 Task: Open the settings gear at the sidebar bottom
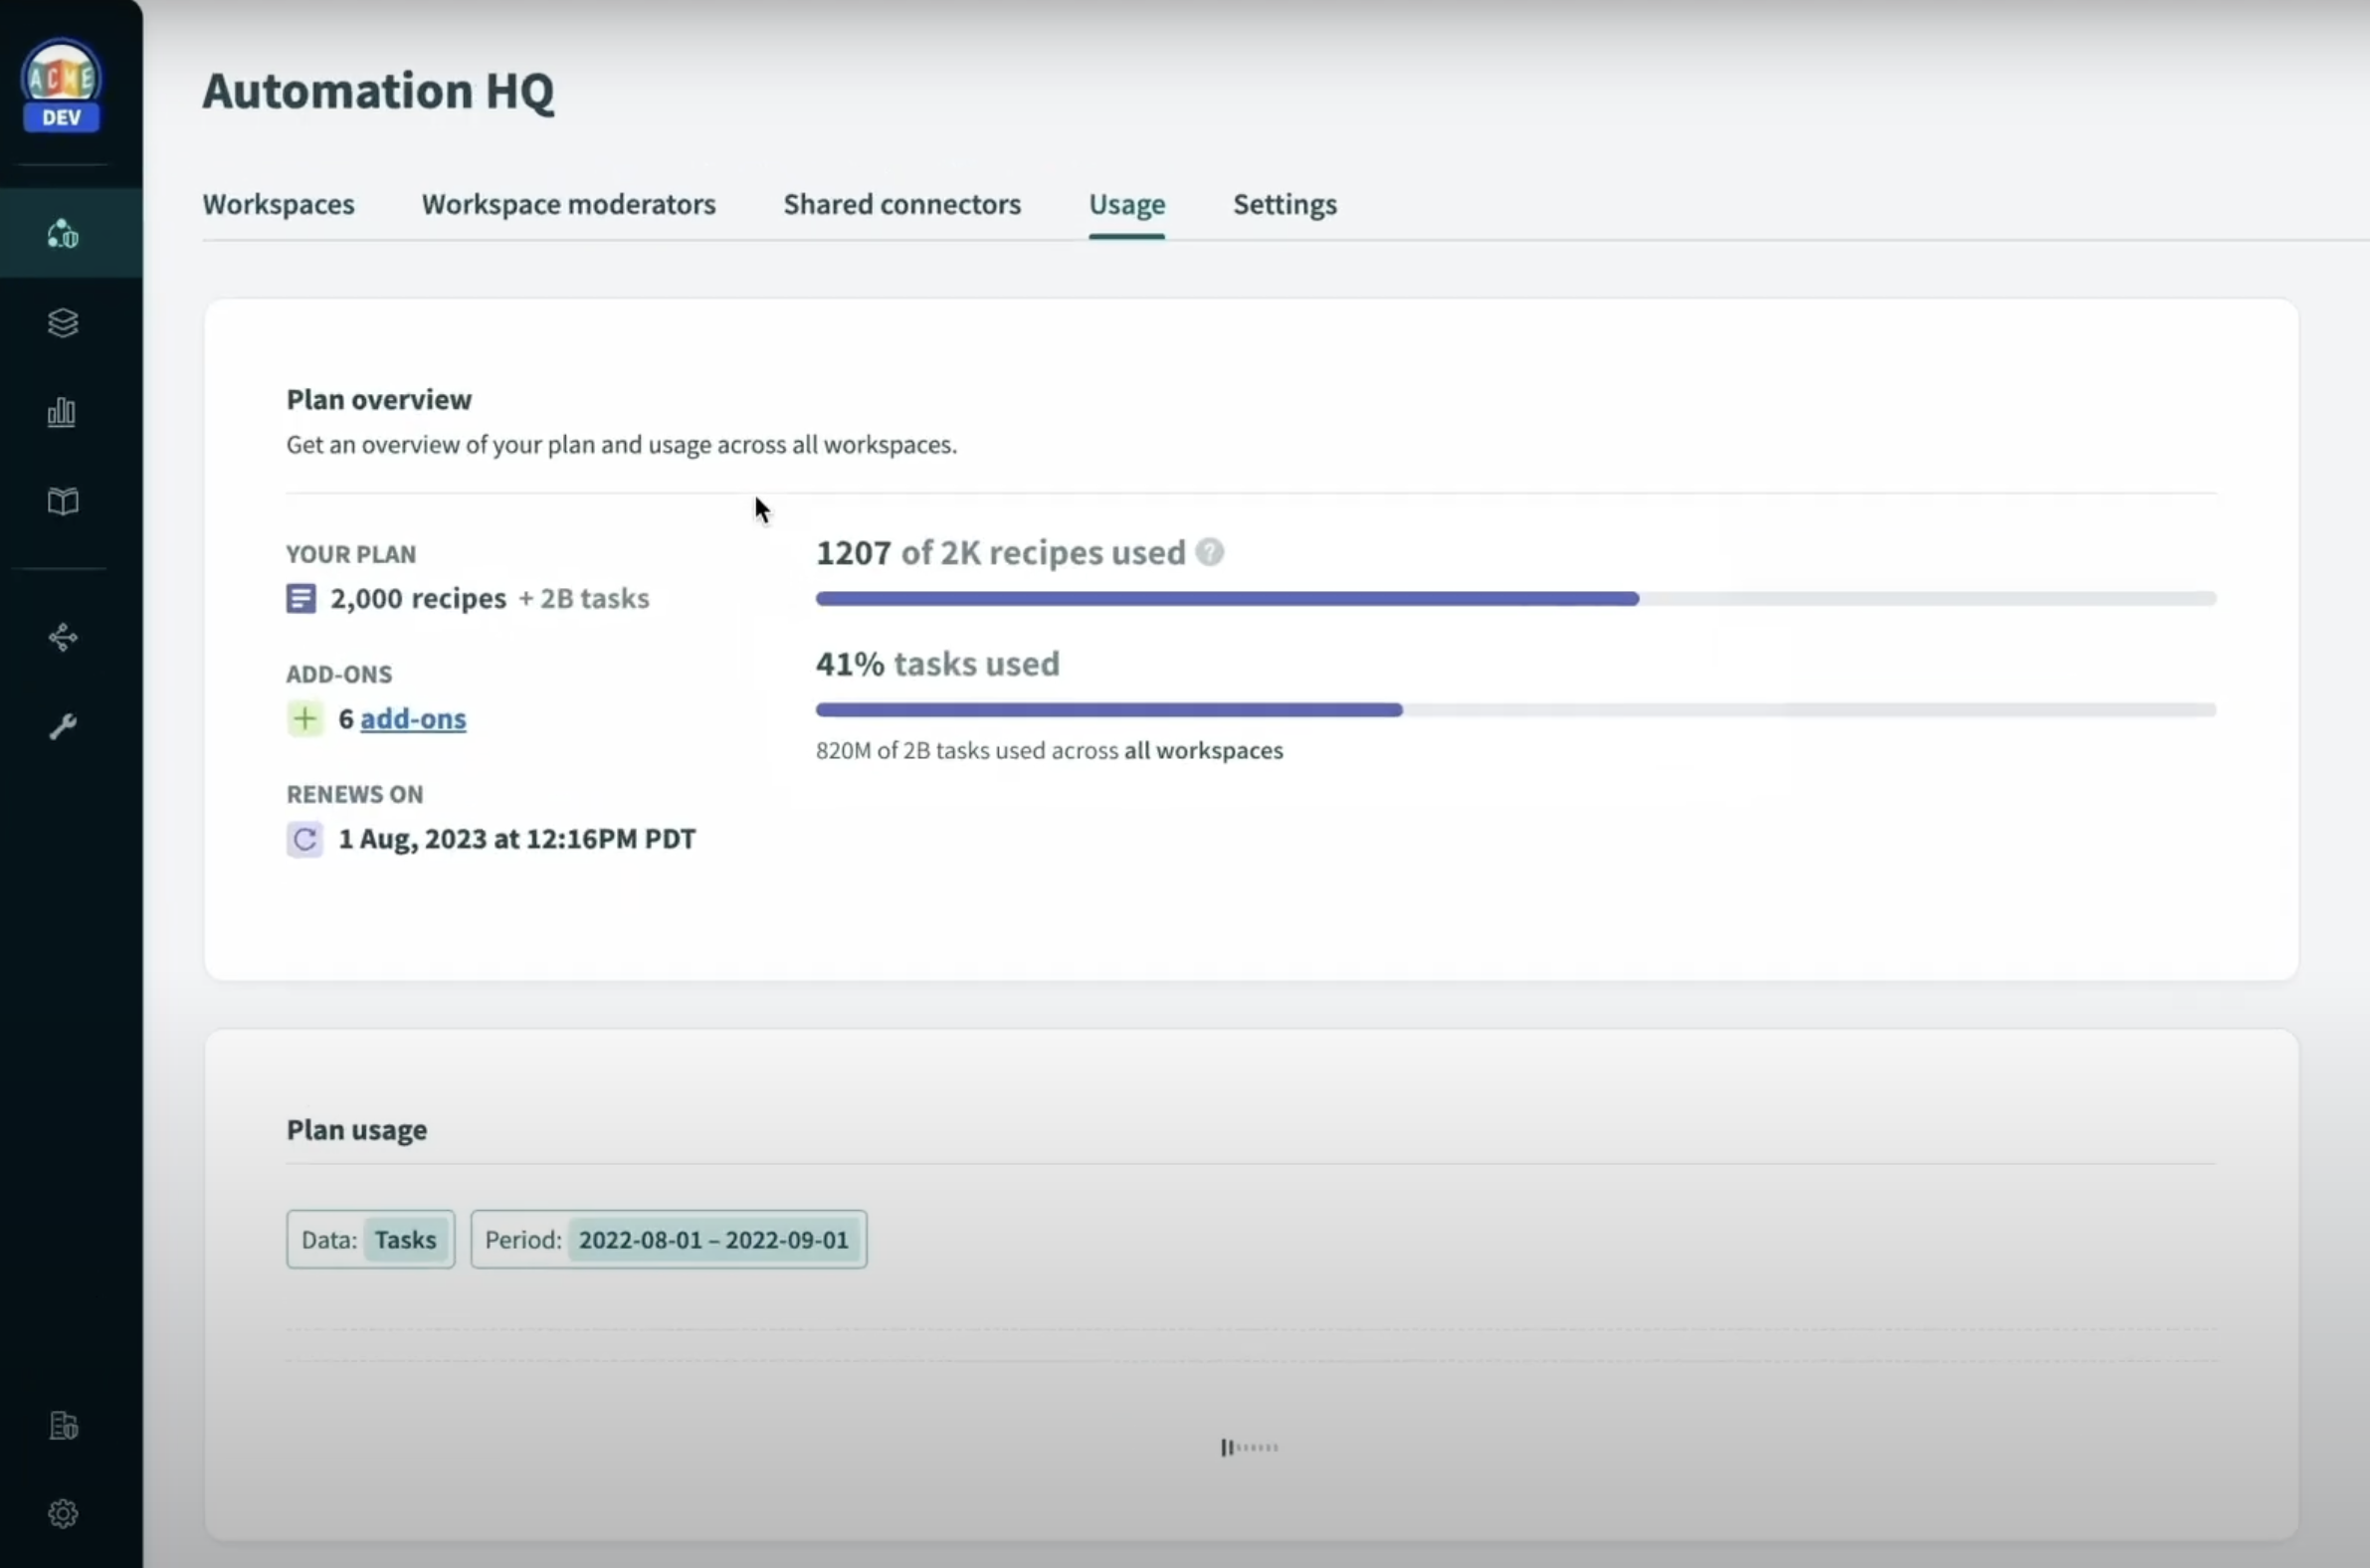click(62, 1513)
